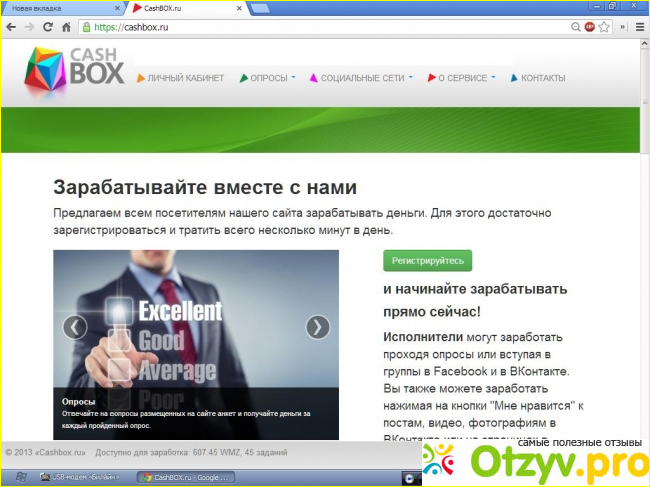Screen dimensions: 650x487
Task: Click the browser back arrow
Action: (x=11, y=27)
